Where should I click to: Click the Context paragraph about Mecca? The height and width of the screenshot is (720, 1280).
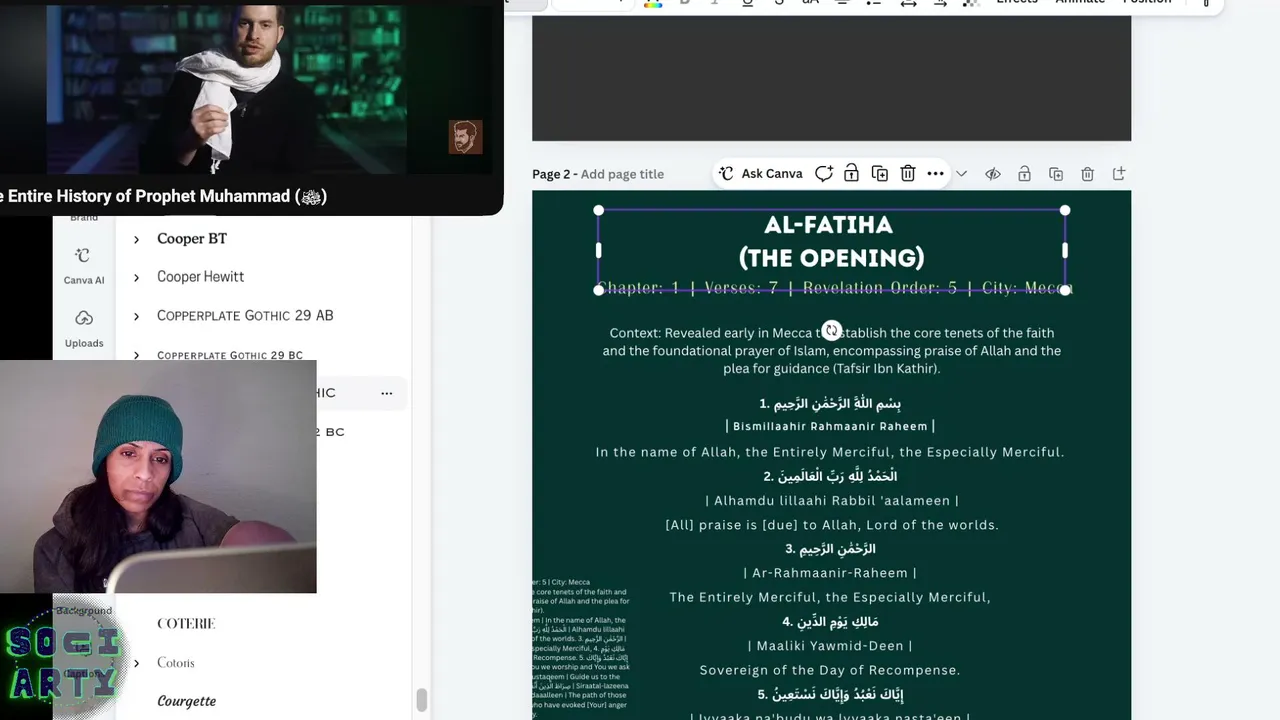832,351
